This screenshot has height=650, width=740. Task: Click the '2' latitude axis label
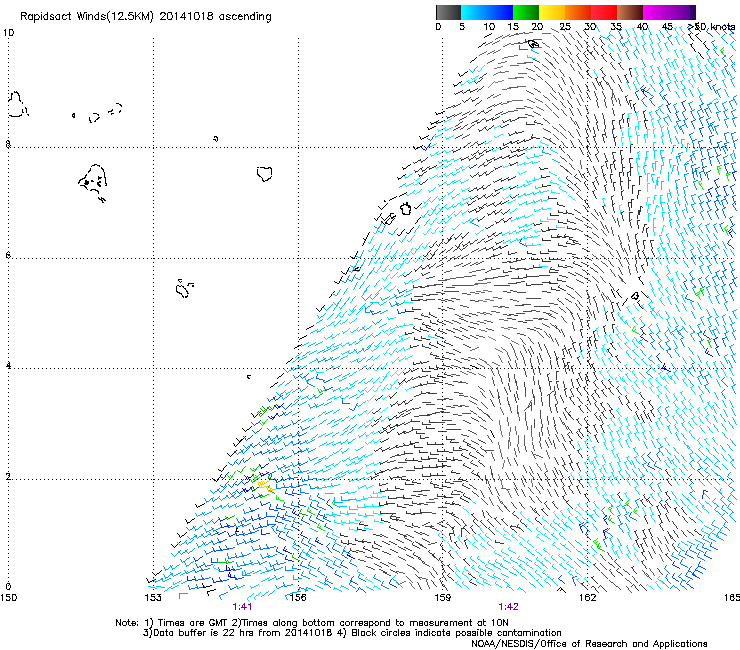point(8,476)
